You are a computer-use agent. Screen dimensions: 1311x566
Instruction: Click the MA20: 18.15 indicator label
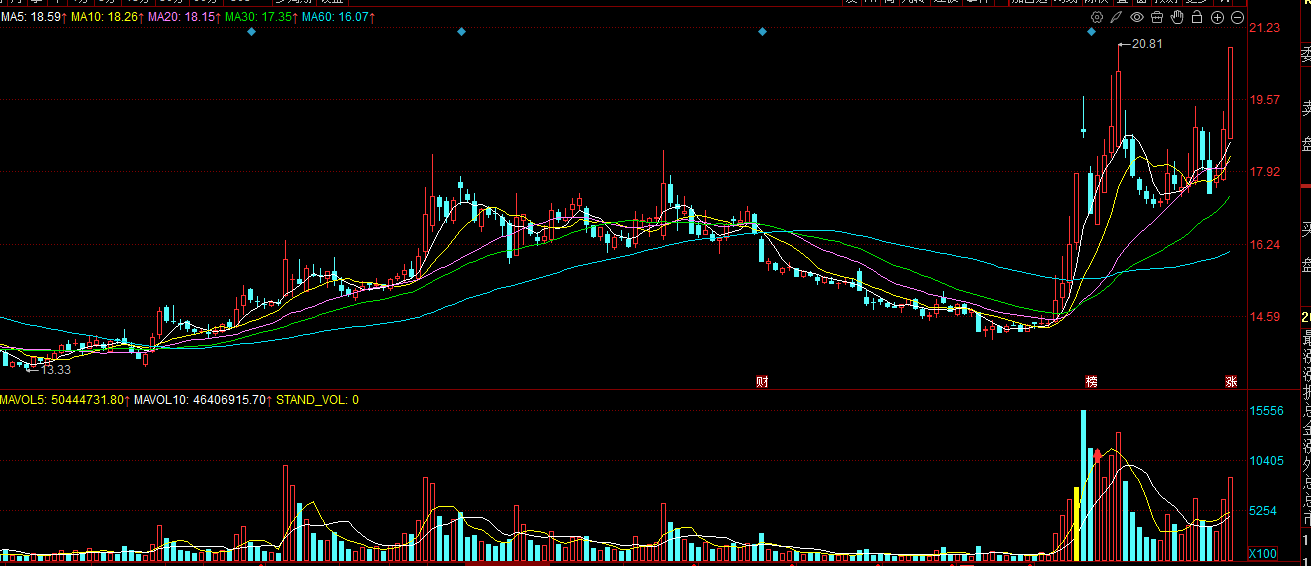point(184,18)
